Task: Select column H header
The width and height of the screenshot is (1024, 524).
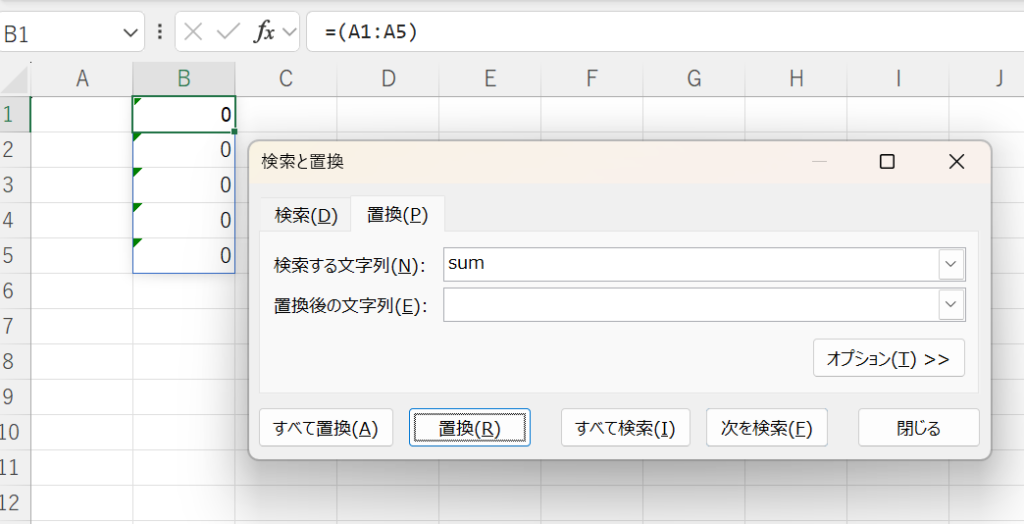Action: tap(795, 79)
